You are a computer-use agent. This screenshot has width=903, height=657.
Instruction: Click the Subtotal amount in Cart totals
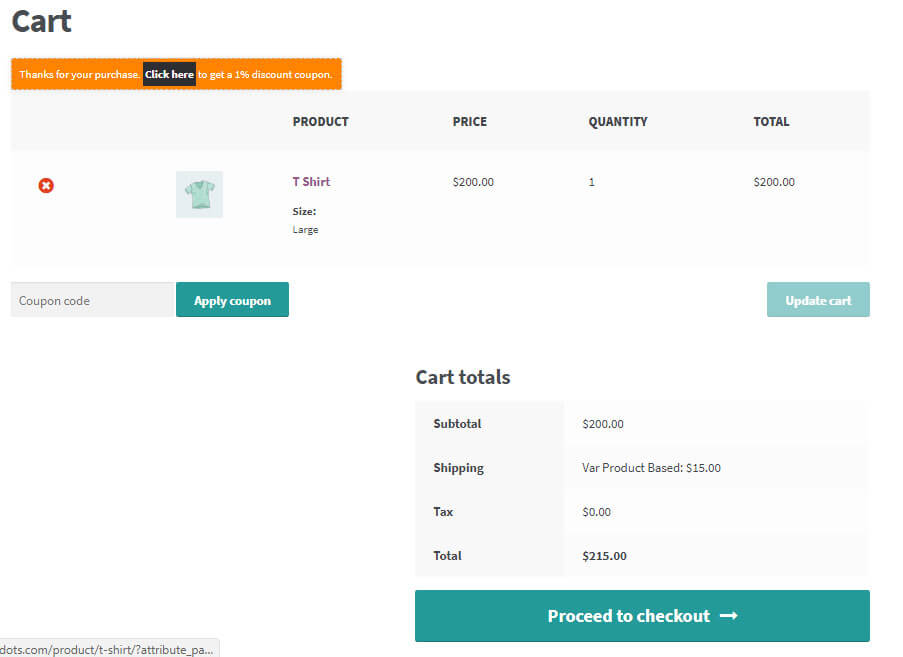tap(602, 423)
